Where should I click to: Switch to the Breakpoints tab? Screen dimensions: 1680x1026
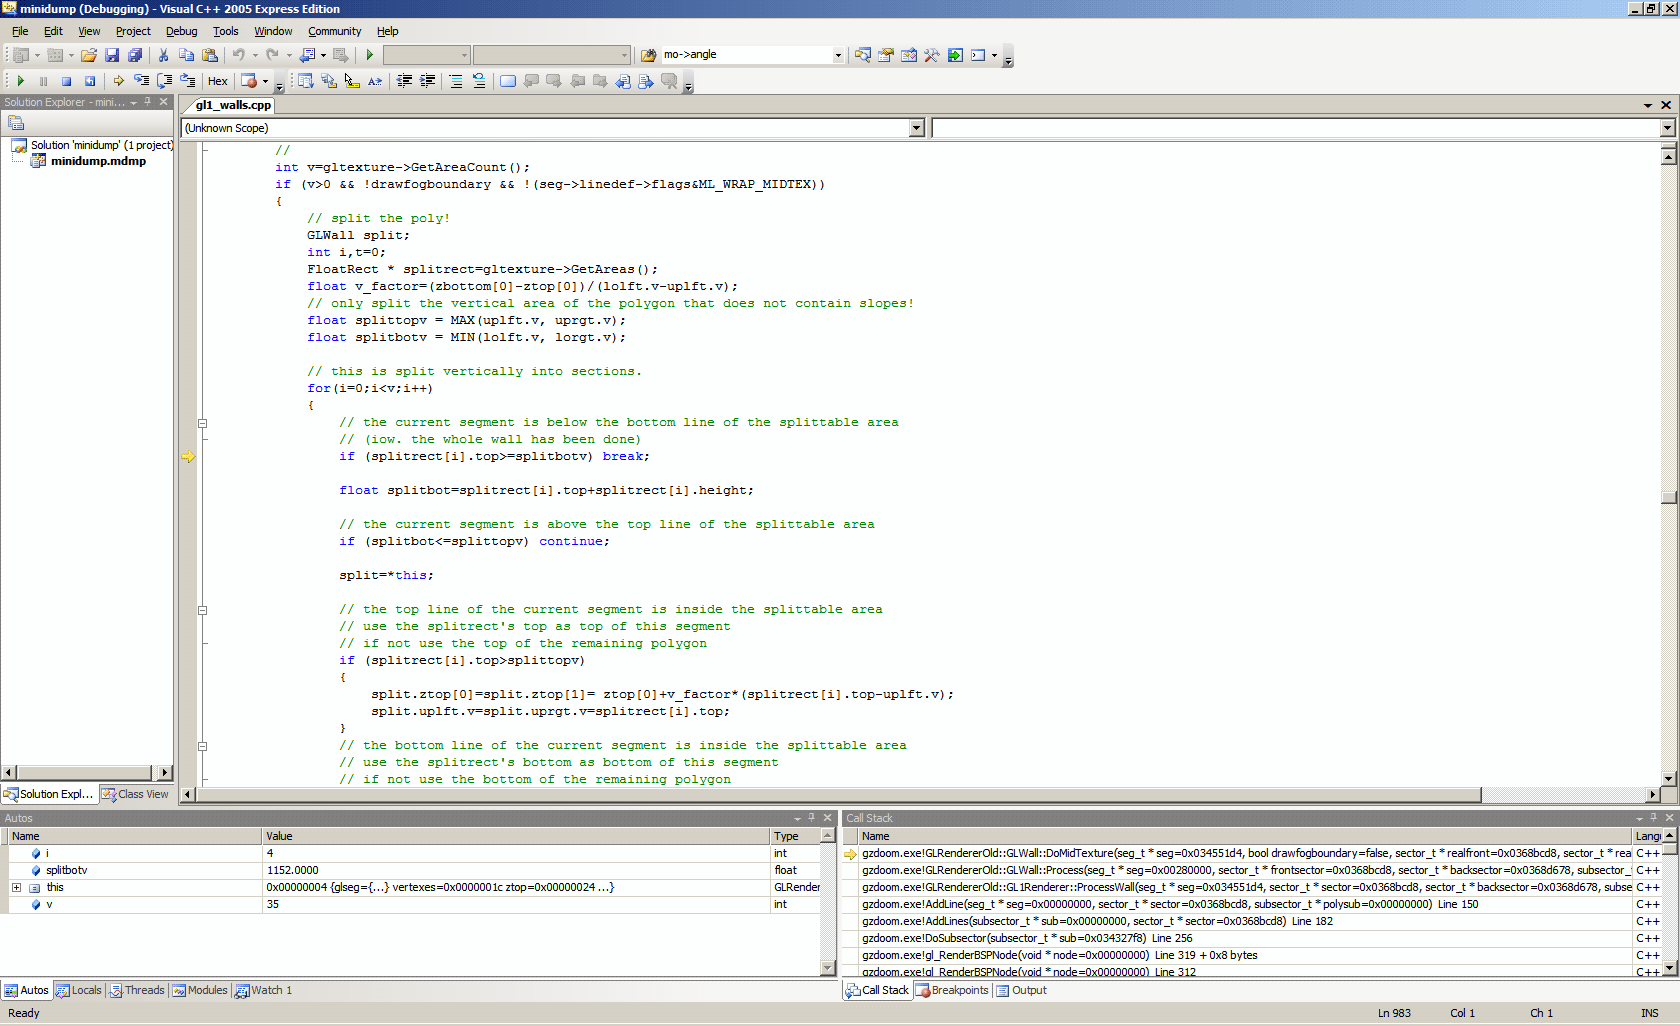(x=952, y=990)
